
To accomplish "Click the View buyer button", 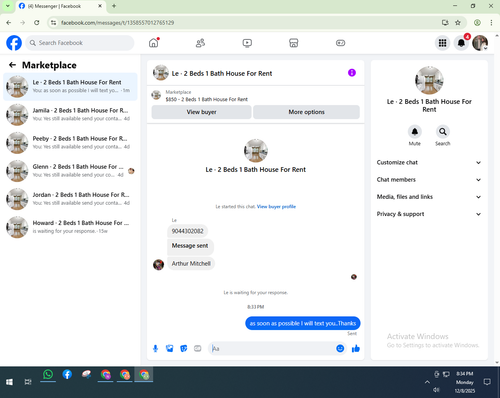I will pyautogui.click(x=201, y=112).
